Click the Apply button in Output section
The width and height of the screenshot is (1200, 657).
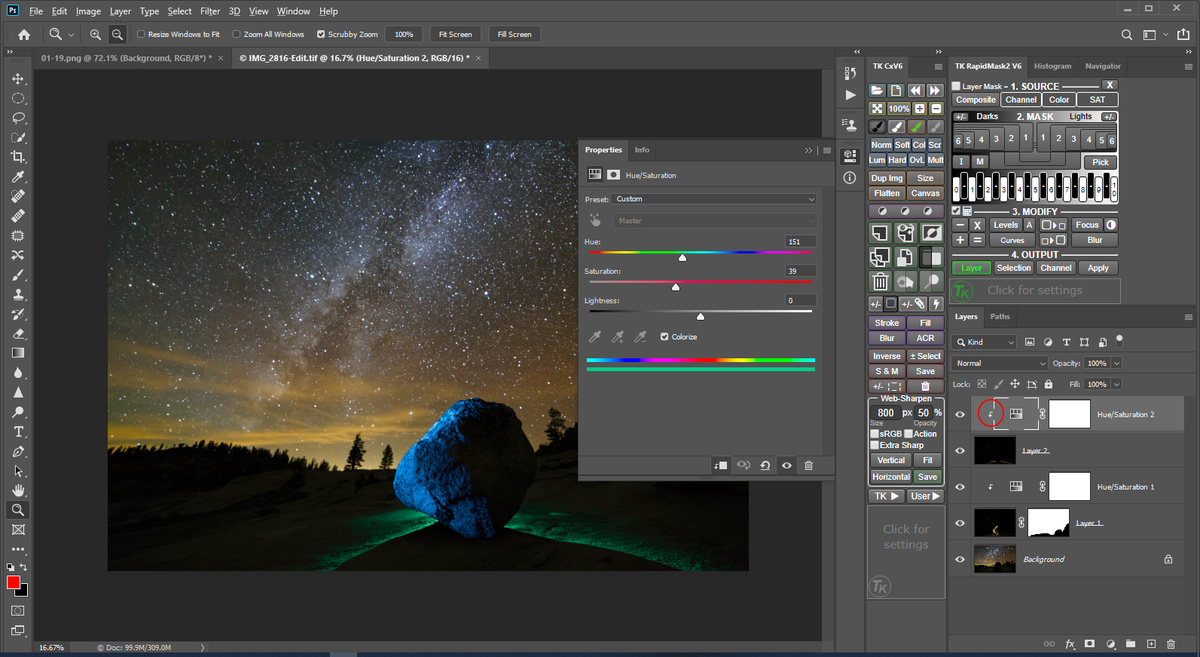(x=1098, y=268)
